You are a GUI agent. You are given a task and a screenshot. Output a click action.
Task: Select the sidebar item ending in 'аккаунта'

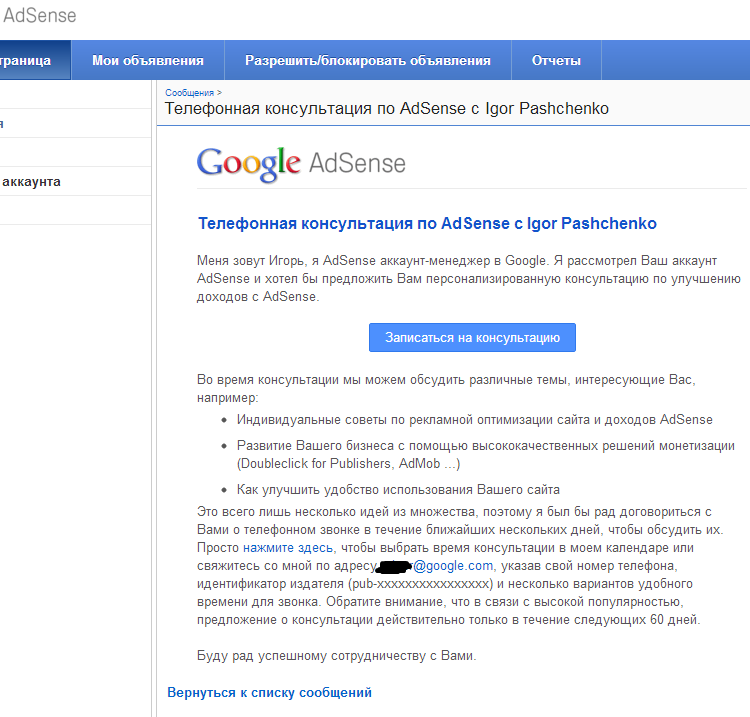click(x=76, y=181)
